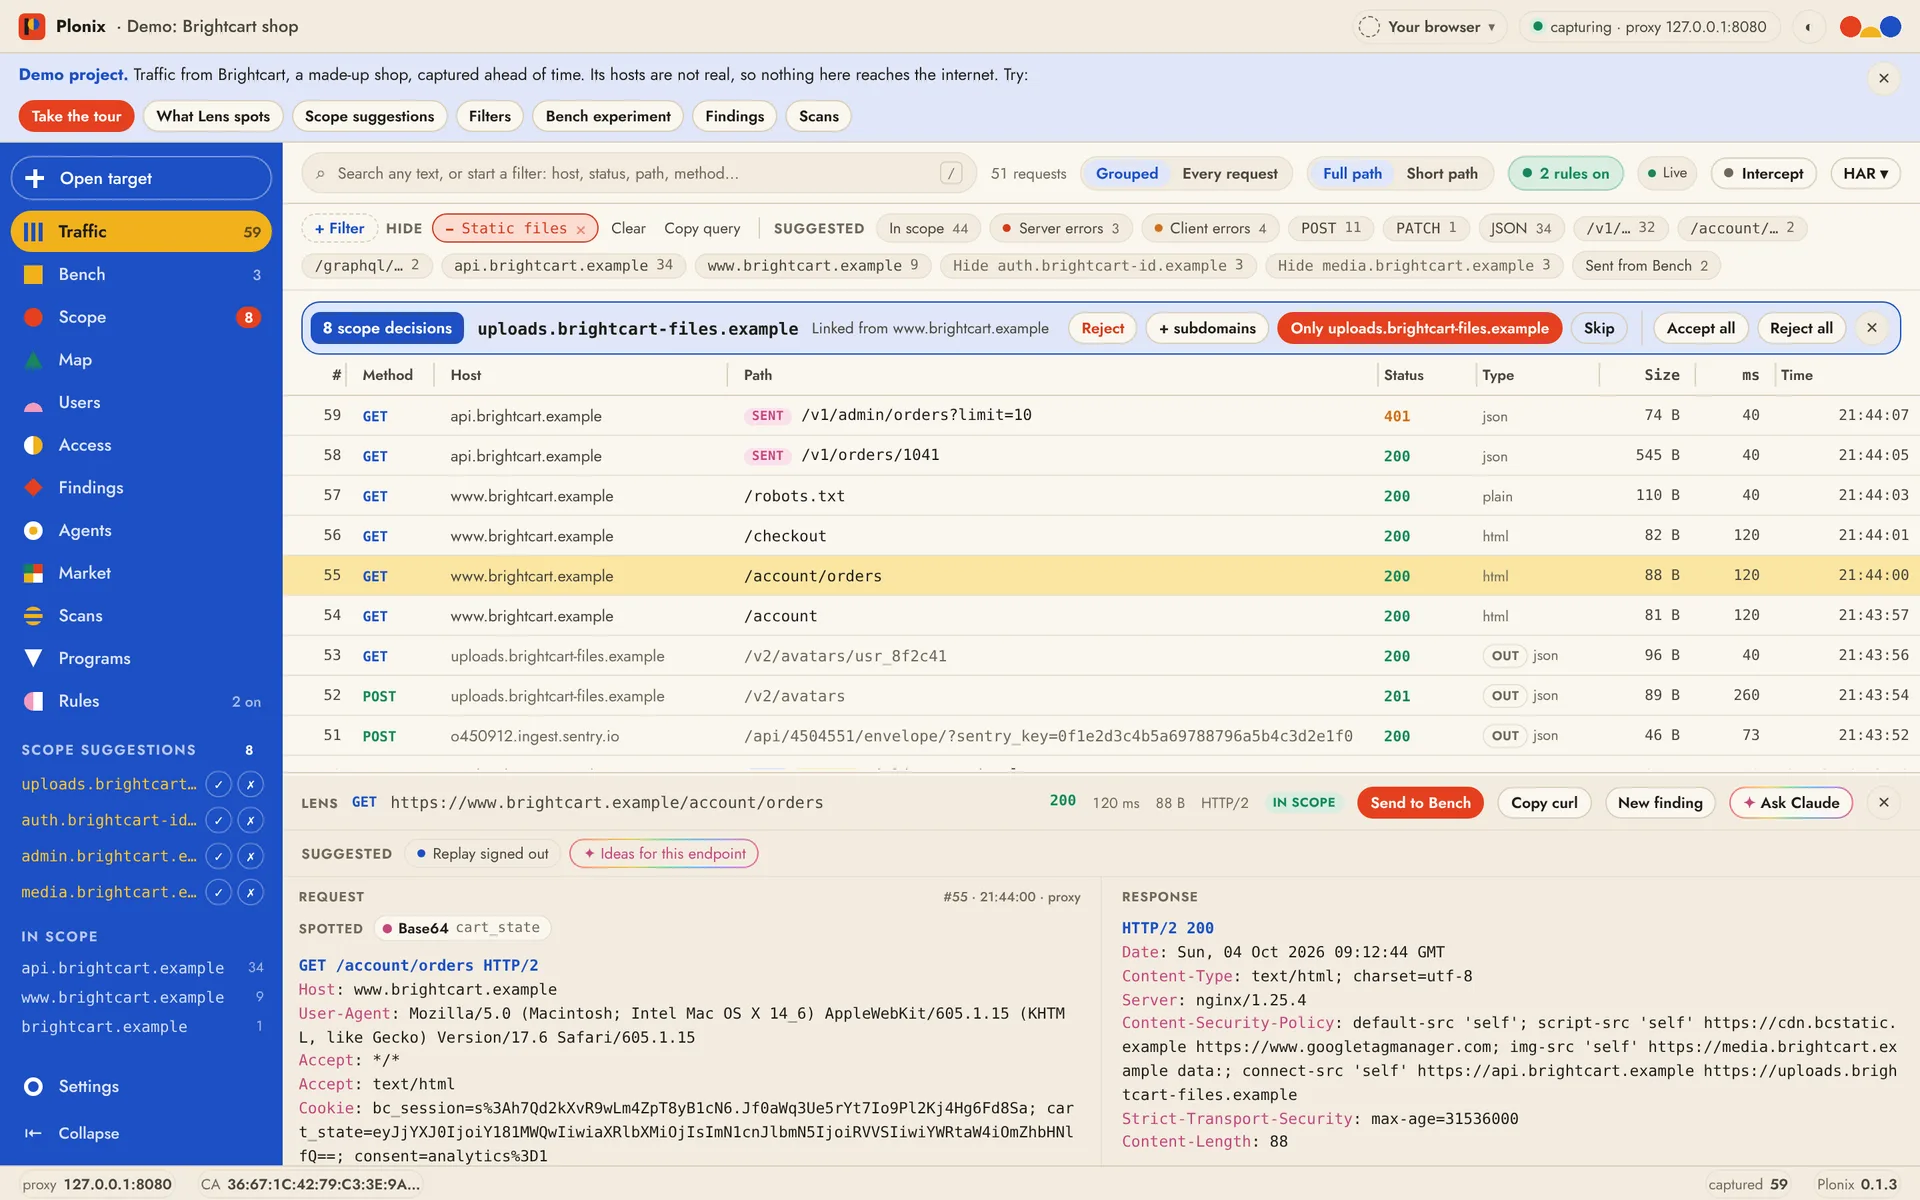Toggle the 2 rules on indicator
Screen dimensions: 1920x1200
1565,173
